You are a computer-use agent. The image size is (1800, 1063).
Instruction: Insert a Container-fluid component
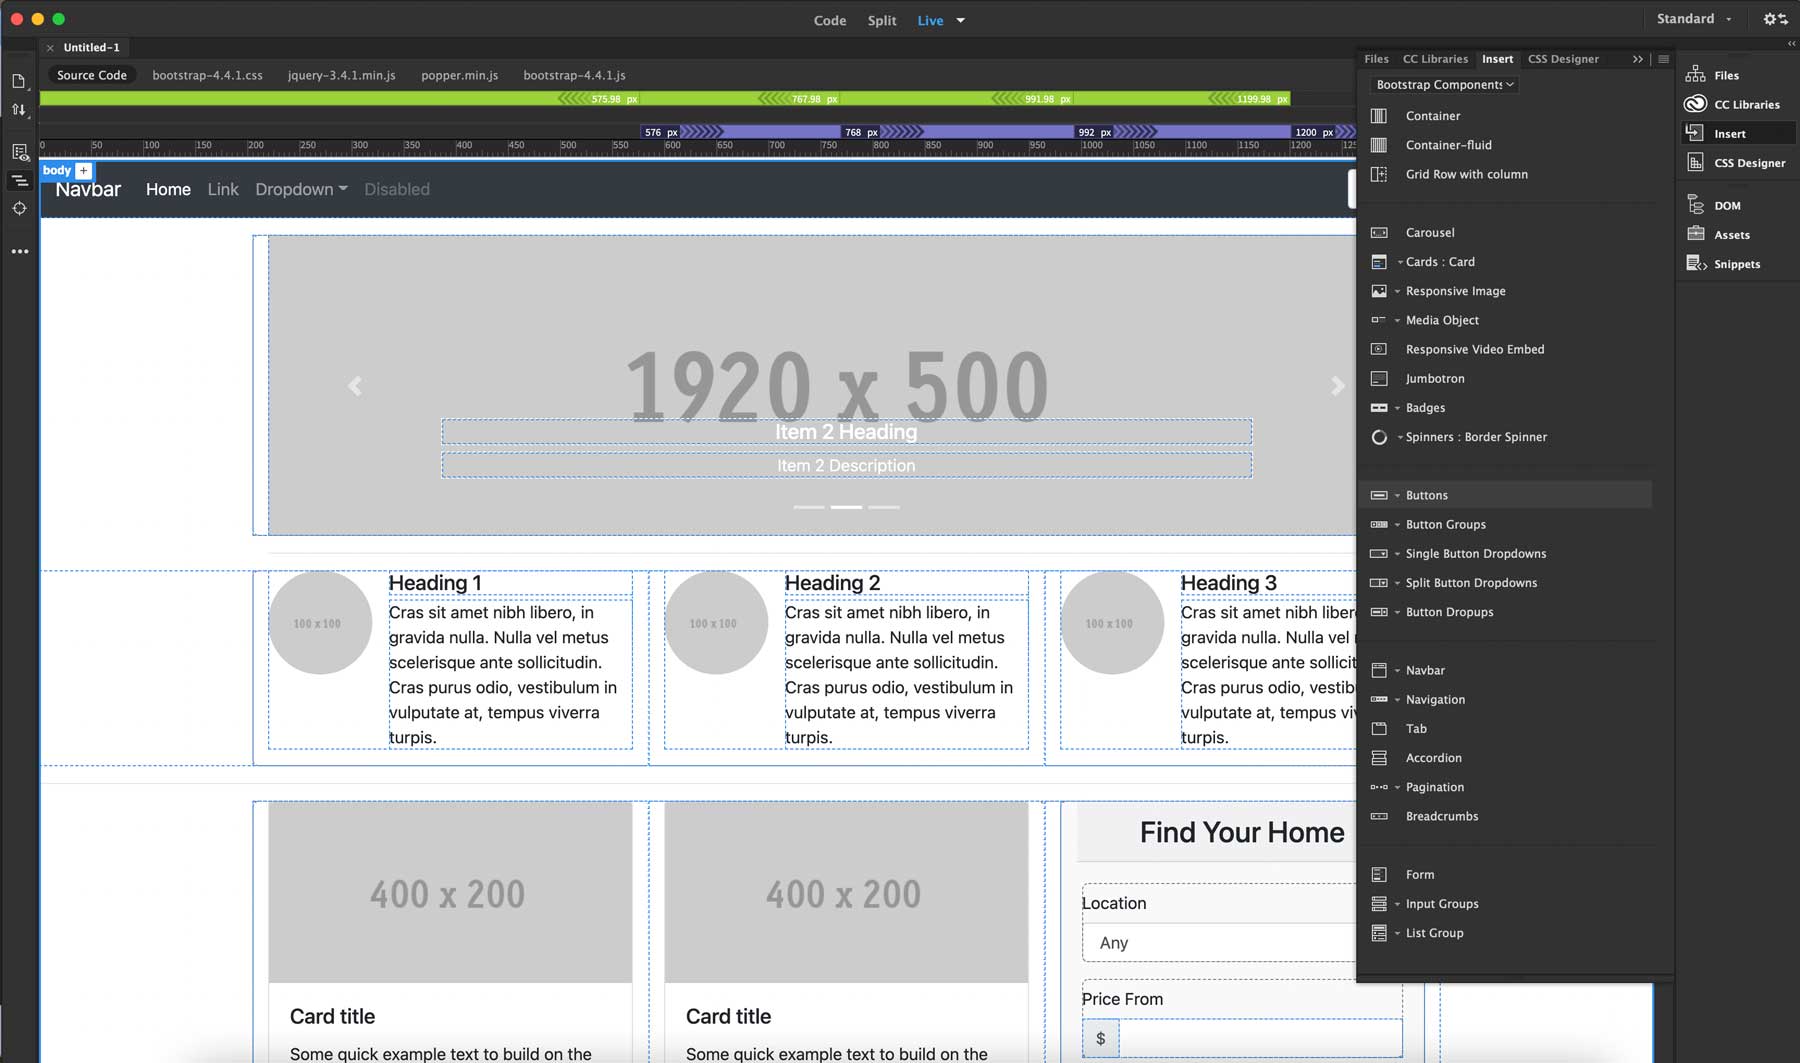1448,145
